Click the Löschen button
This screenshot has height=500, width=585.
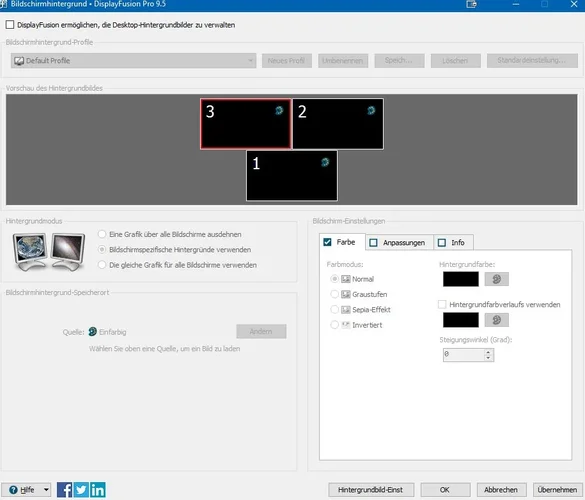[x=456, y=61]
